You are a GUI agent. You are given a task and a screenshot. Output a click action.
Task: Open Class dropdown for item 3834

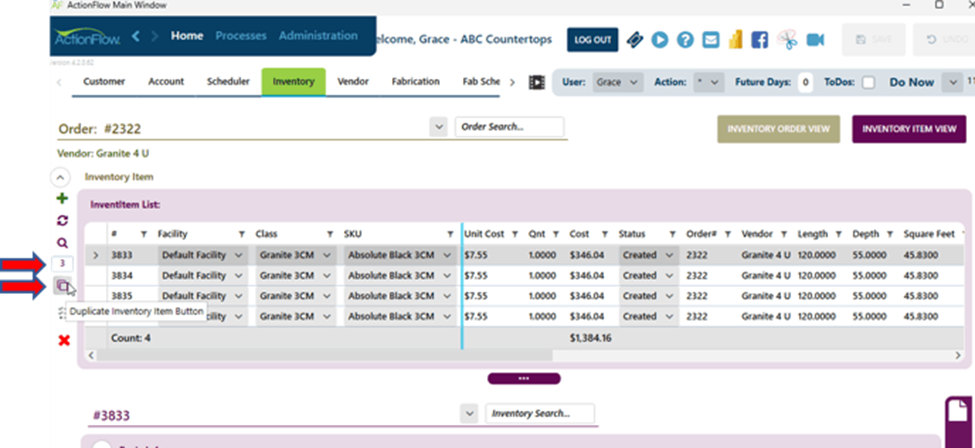click(x=328, y=276)
